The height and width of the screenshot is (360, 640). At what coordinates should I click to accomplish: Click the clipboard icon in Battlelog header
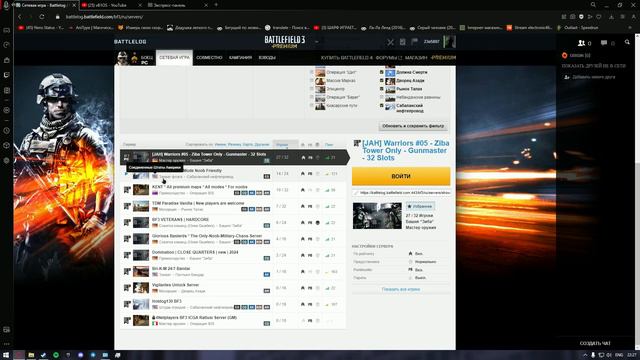pos(402,42)
